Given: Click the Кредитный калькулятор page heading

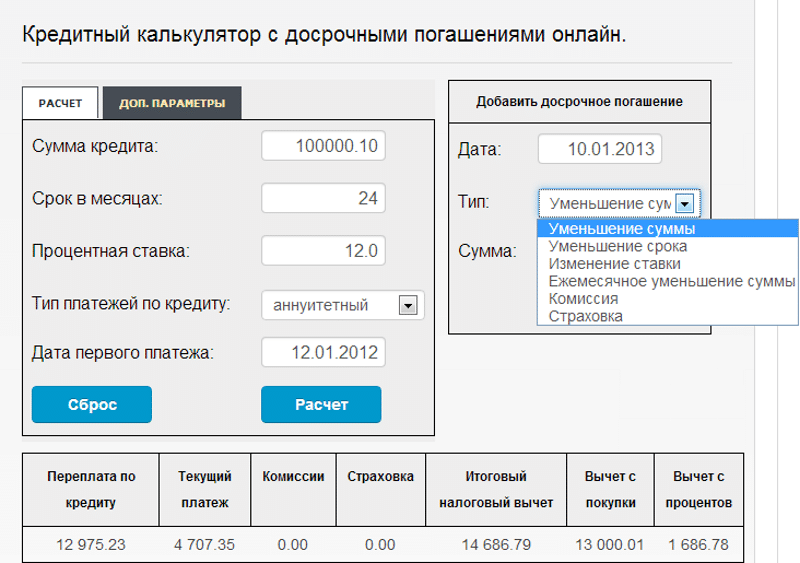Looking at the screenshot, I should 324,35.
